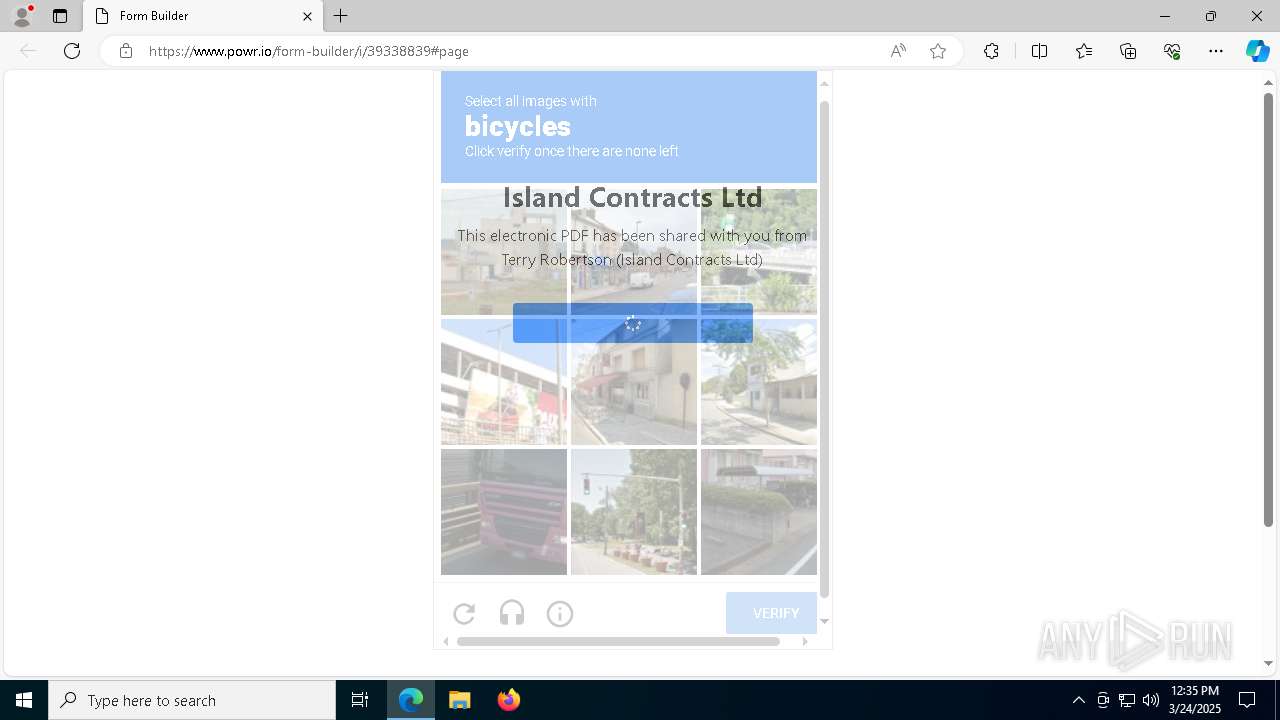Screen dimensions: 1280x720
Task: Open Task View on taskbar
Action: (360, 700)
